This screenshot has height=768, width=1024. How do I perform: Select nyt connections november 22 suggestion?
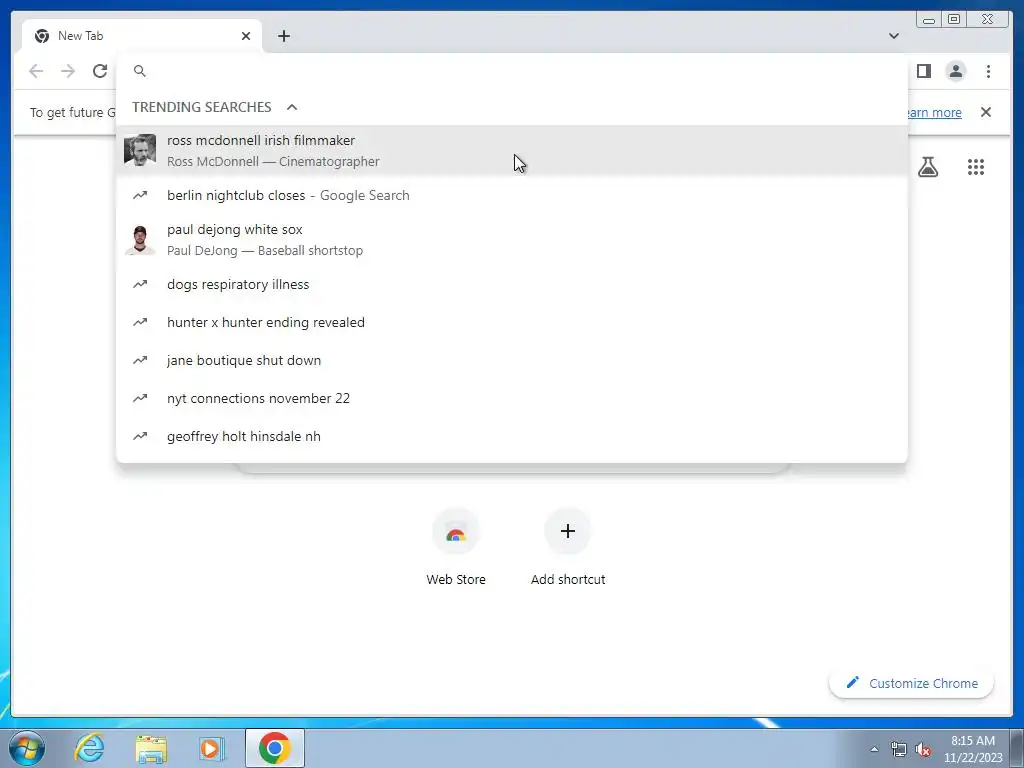512,398
